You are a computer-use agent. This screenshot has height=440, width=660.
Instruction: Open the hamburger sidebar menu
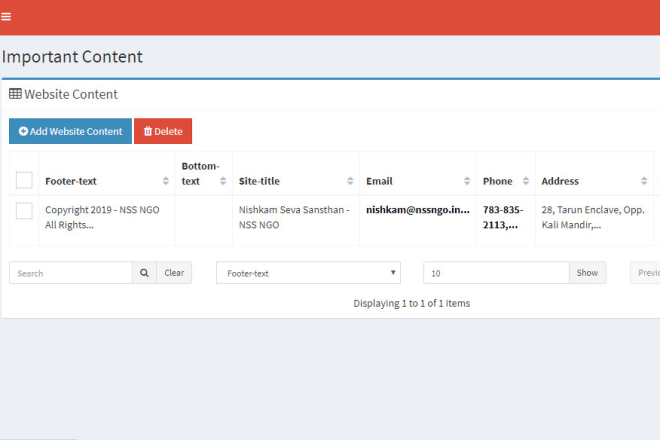(x=6, y=16)
